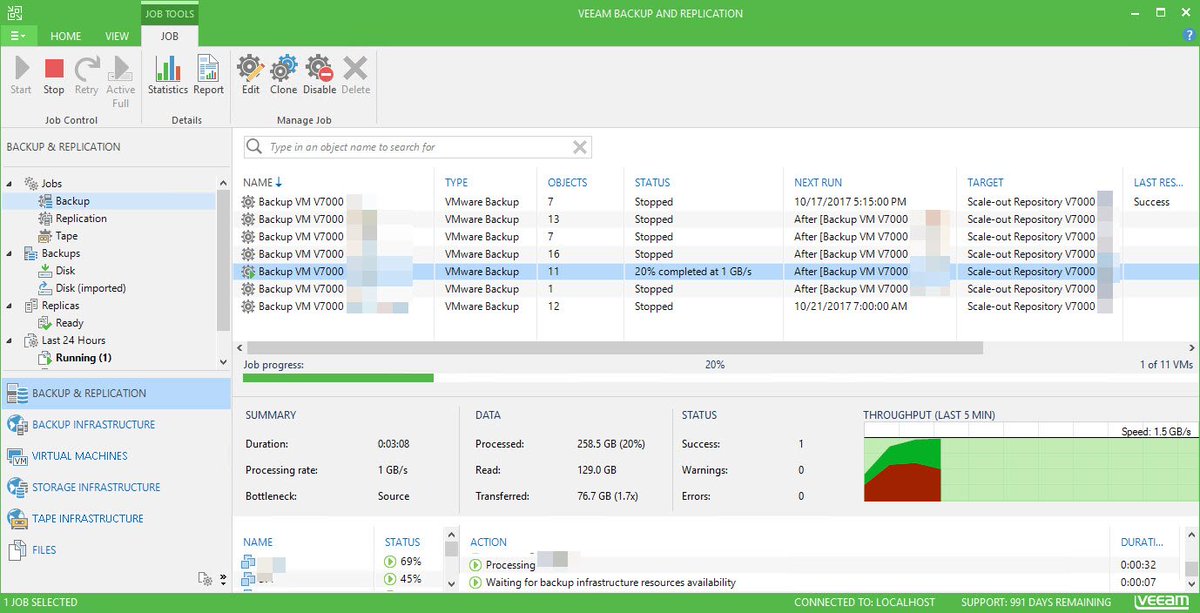This screenshot has height=613, width=1200.
Task: Collapse the Replicas tree node
Action: [10, 306]
